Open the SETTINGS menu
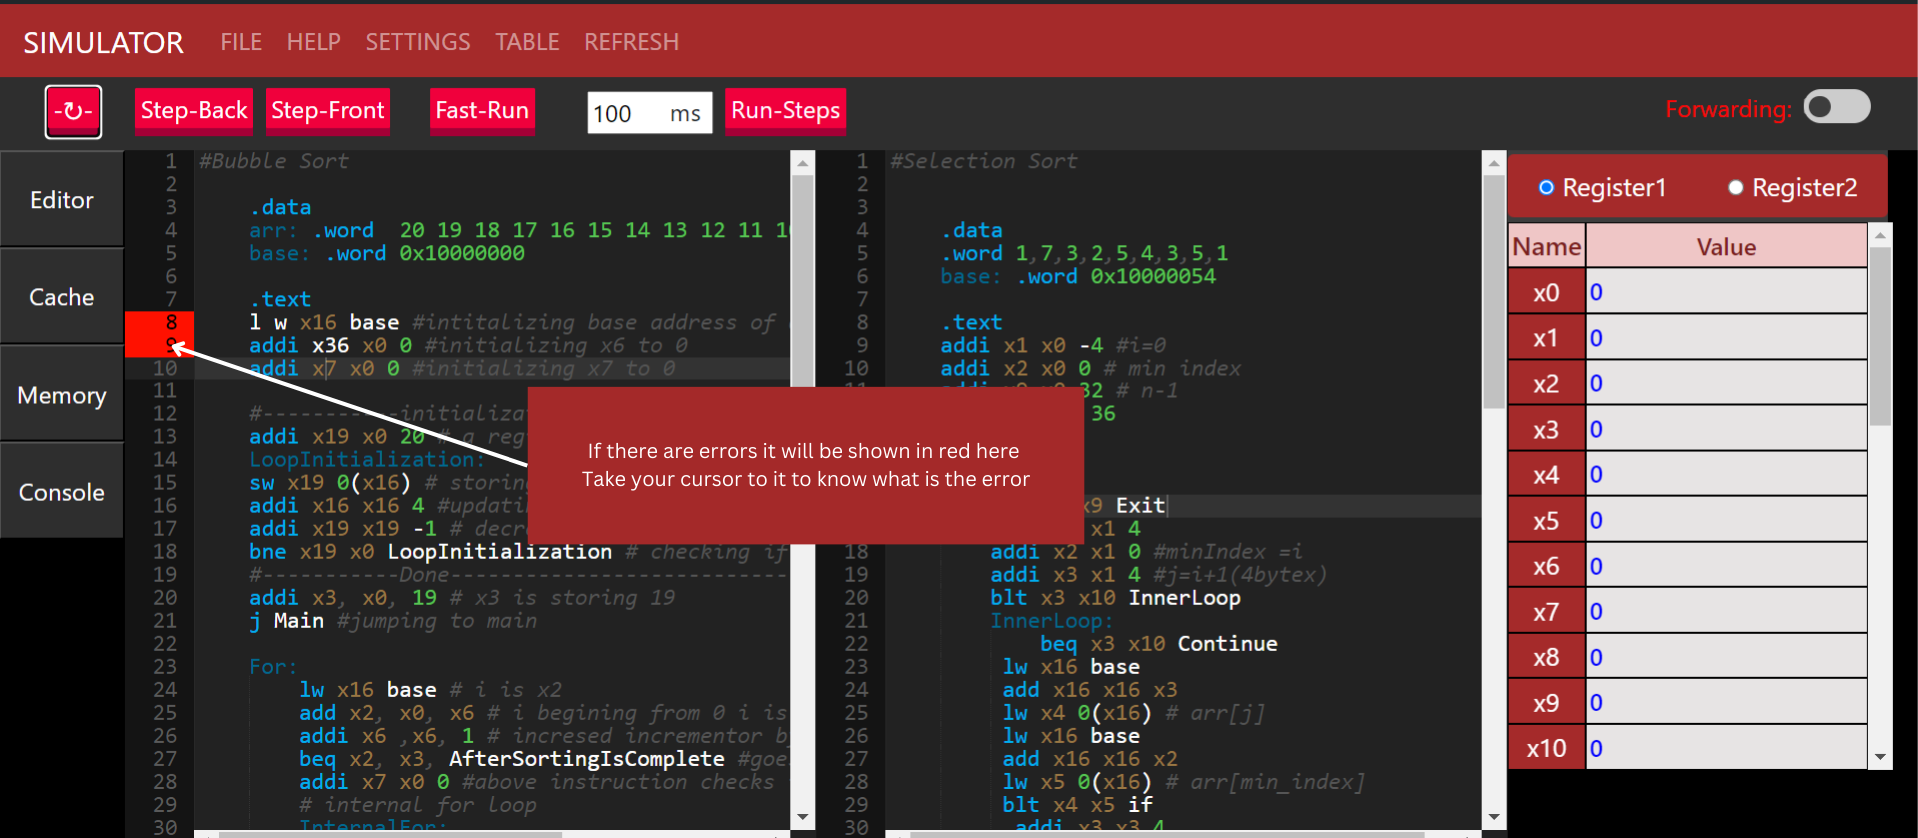The height and width of the screenshot is (838, 1918). (417, 42)
